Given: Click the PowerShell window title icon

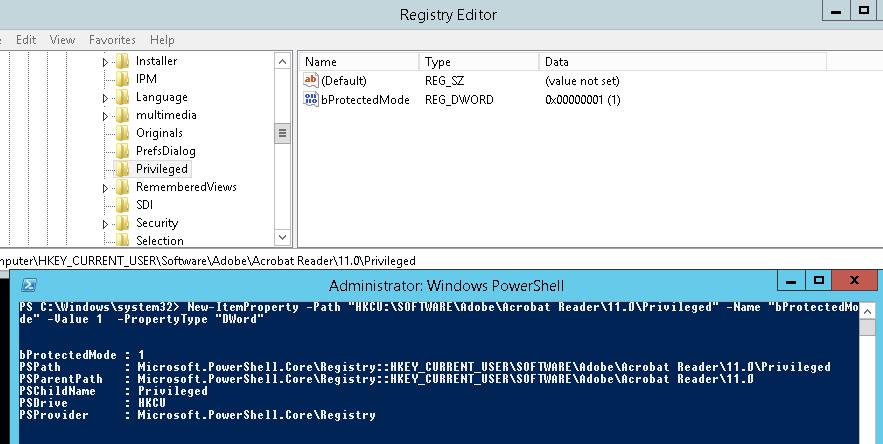Looking at the screenshot, I should pyautogui.click(x=29, y=284).
